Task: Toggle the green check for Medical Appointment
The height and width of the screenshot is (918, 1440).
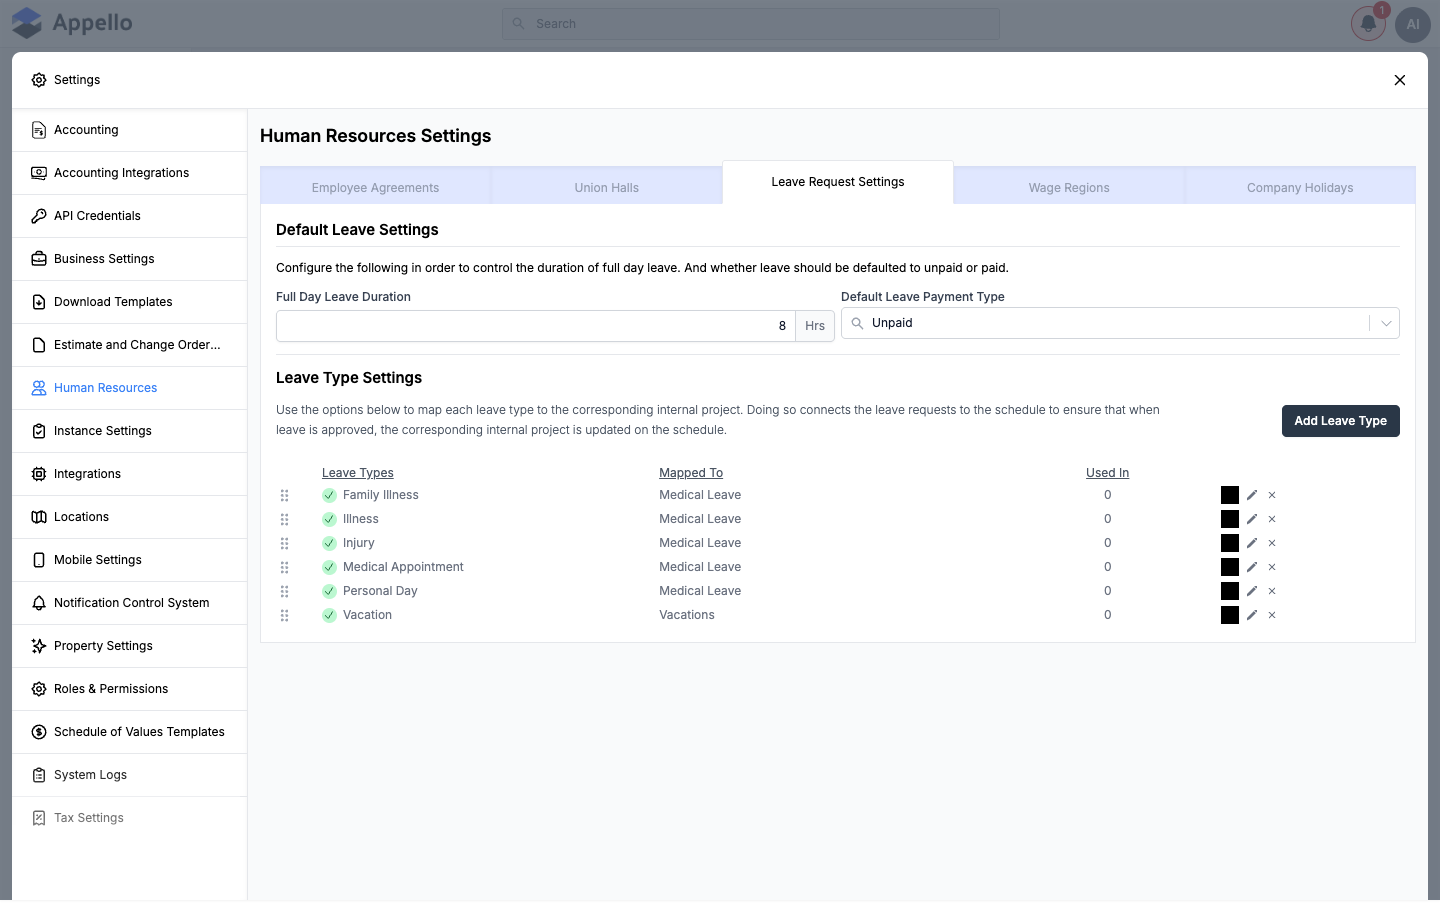Action: click(x=329, y=567)
